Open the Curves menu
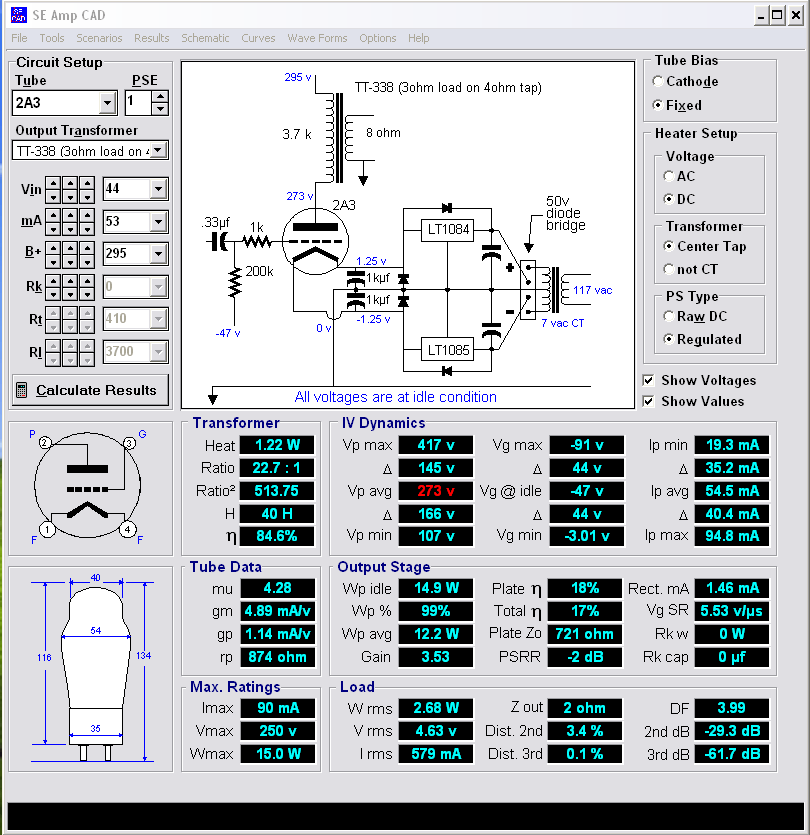This screenshot has height=835, width=810. [x=258, y=38]
